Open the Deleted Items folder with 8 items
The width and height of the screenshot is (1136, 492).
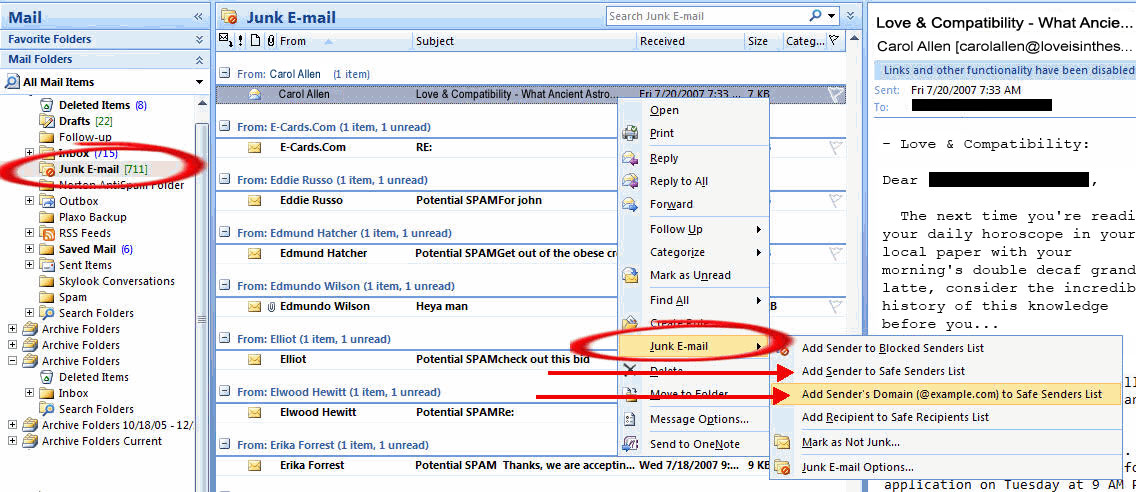[x=102, y=105]
